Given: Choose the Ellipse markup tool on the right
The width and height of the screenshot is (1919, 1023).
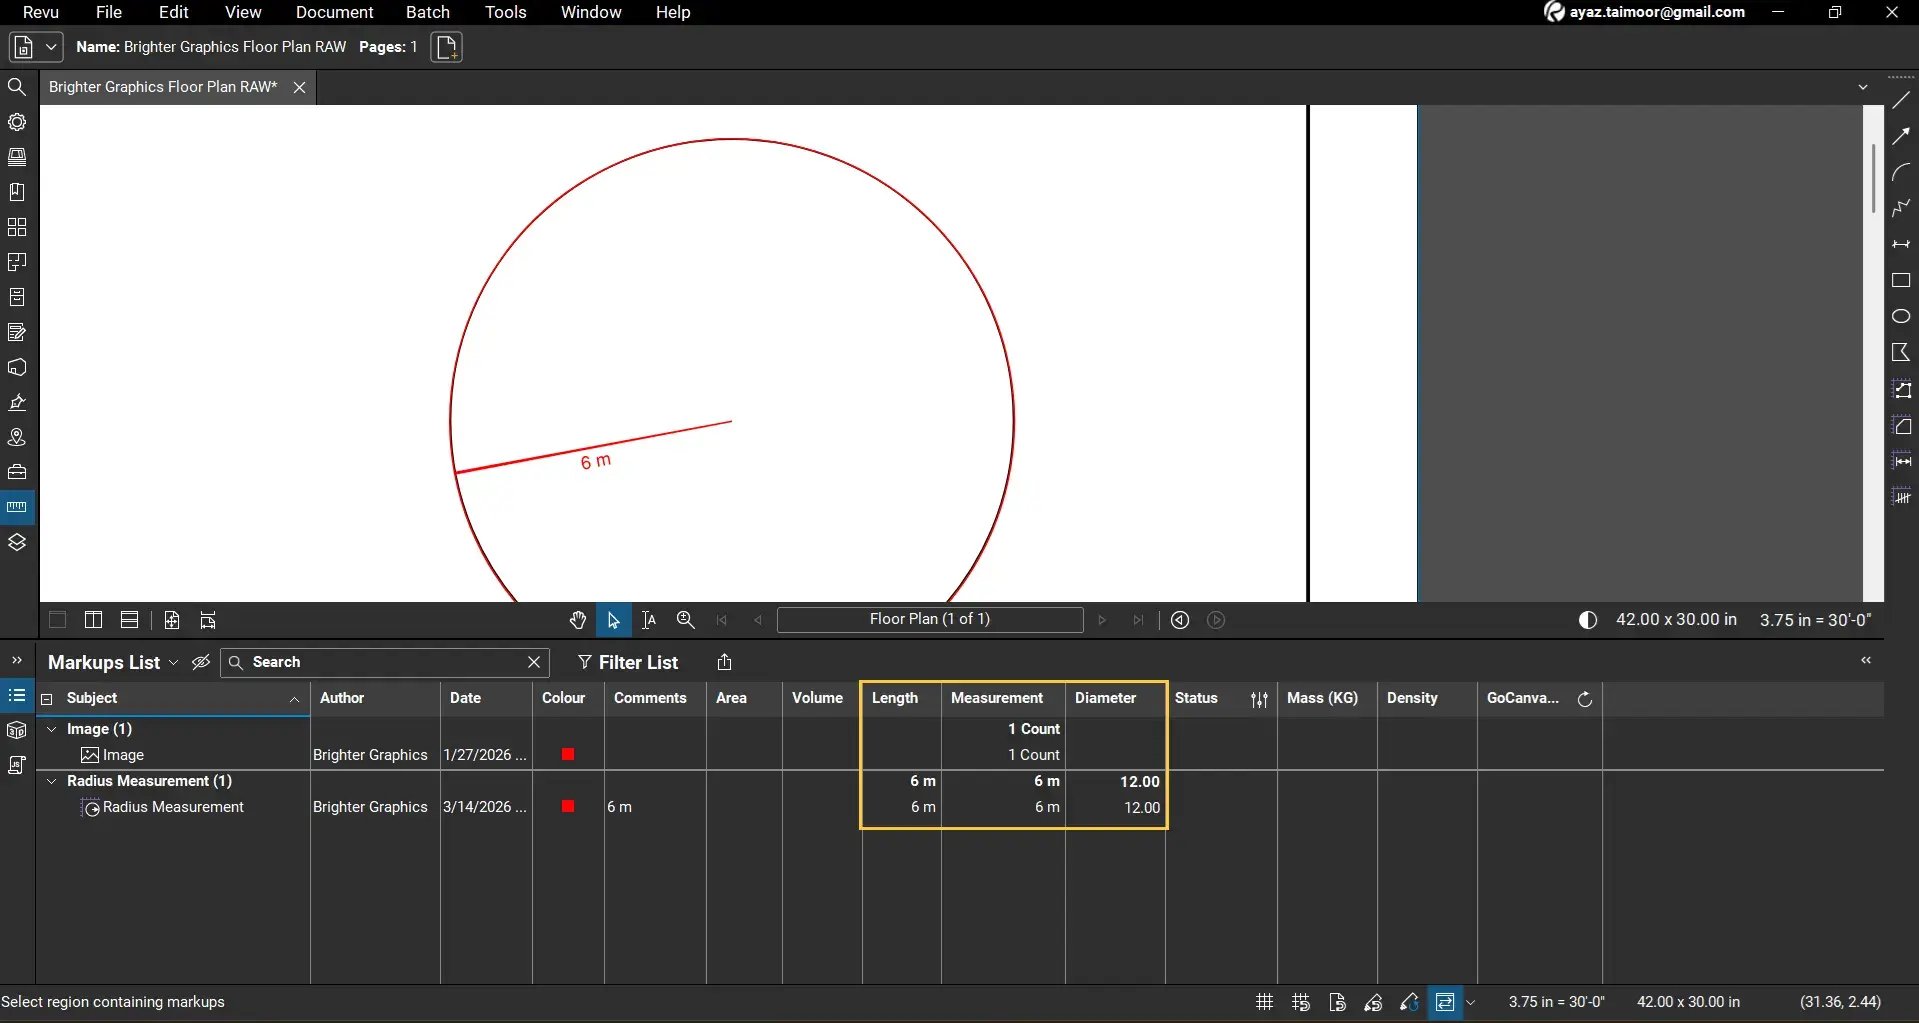Looking at the screenshot, I should (x=1903, y=316).
